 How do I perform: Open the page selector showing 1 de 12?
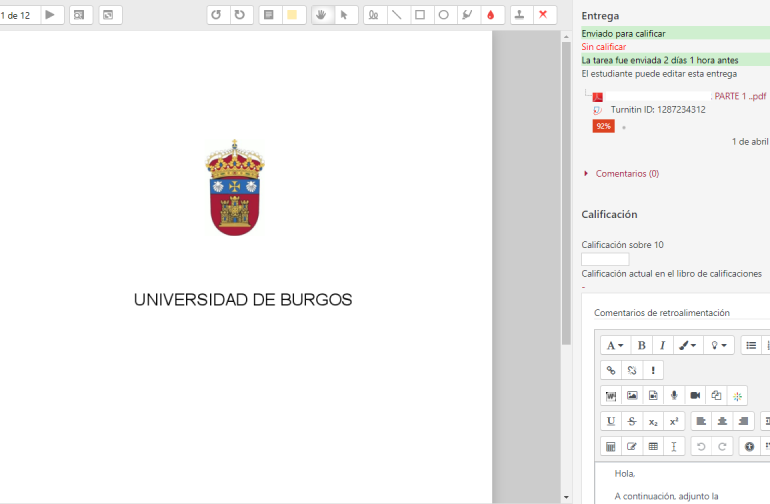[19, 15]
